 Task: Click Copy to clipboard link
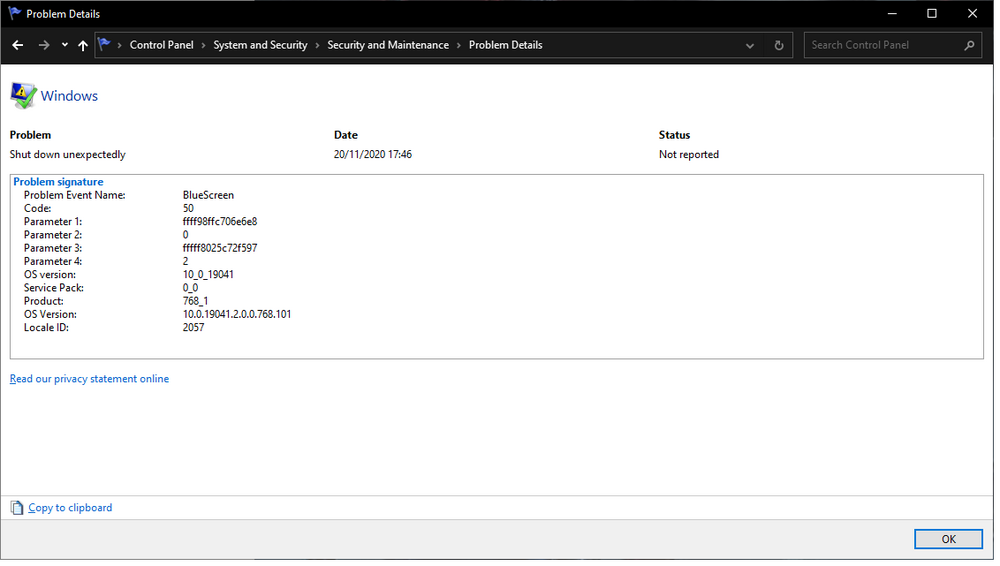(x=71, y=510)
